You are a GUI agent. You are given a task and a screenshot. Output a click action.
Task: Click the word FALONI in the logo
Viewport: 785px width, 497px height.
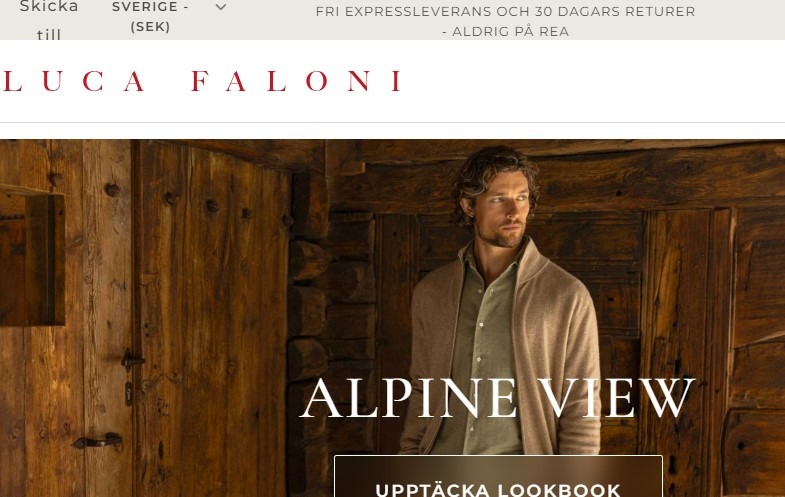pyautogui.click(x=296, y=81)
